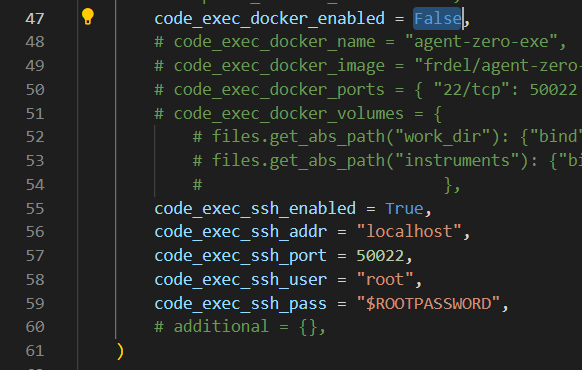Image resolution: width=582 pixels, height=370 pixels.
Task: Click the closing parenthesis on line 61
Action: click(x=120, y=351)
